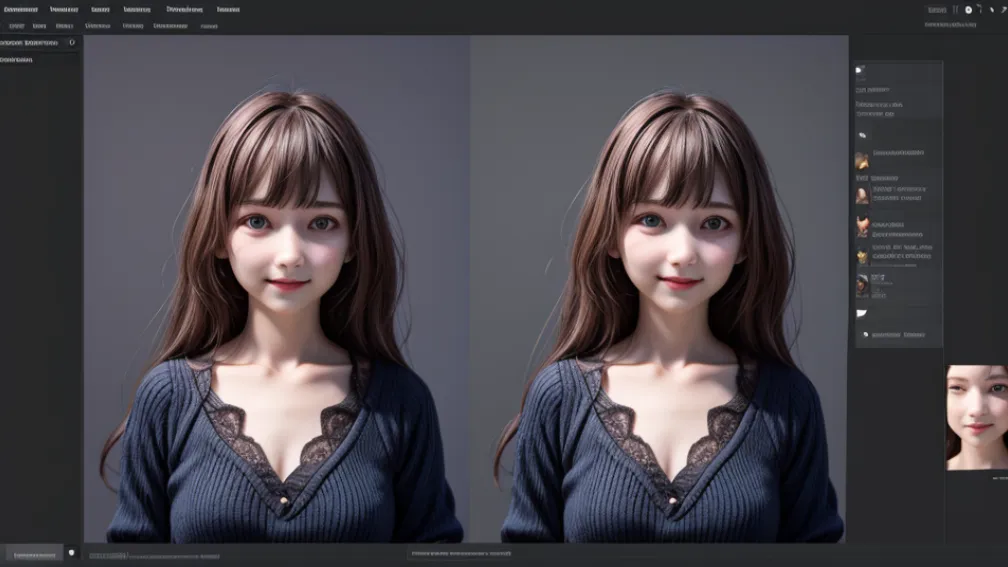Click the highlighted button in the bottom-left corner
The width and height of the screenshot is (1008, 567).
click(x=34, y=554)
